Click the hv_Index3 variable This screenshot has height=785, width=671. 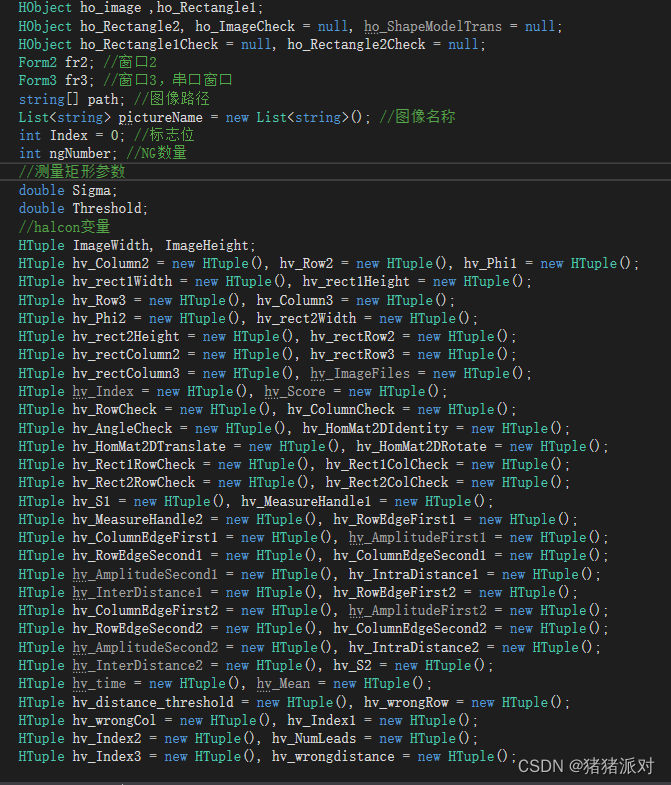(107, 757)
